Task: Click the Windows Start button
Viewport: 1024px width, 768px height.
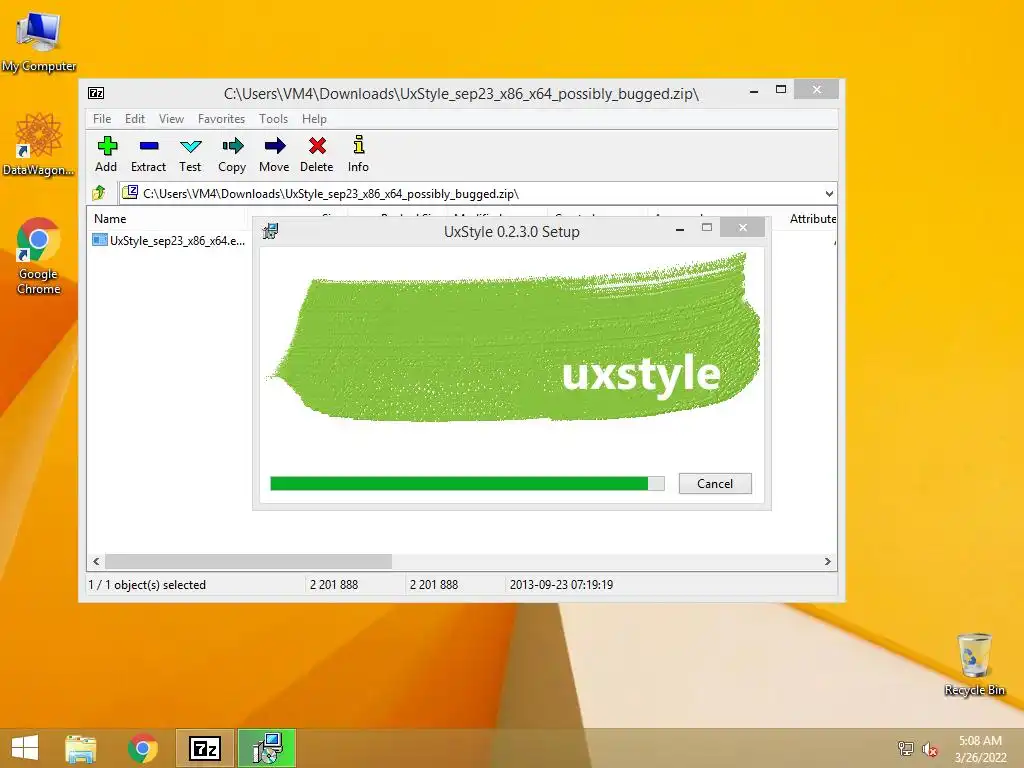Action: point(25,748)
